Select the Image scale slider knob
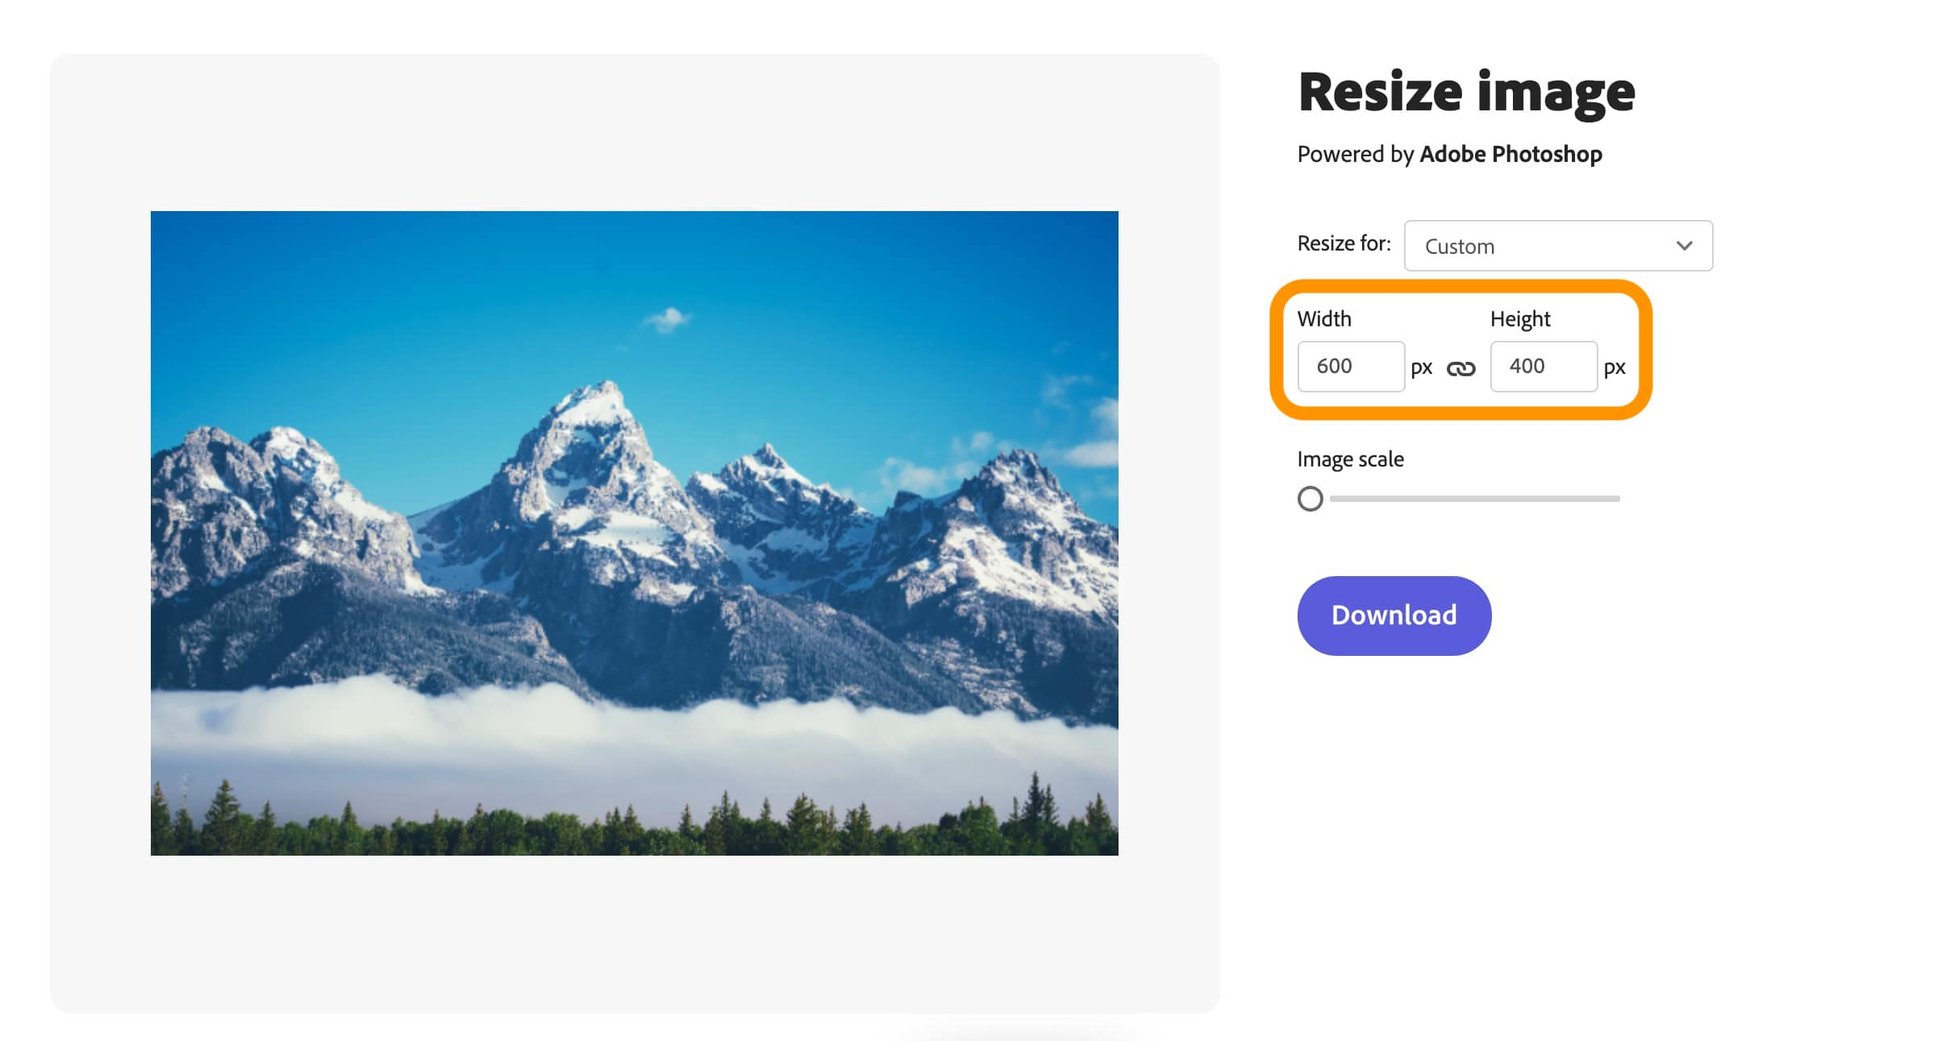Image resolution: width=1950 pixels, height=1041 pixels. pos(1310,498)
